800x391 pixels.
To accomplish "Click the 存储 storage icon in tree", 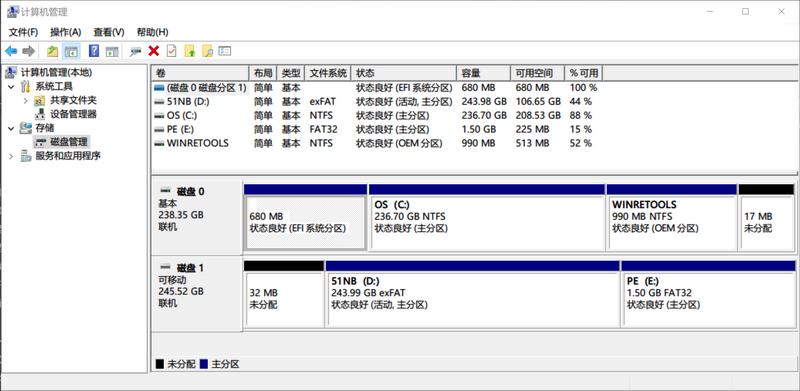I will pyautogui.click(x=26, y=128).
